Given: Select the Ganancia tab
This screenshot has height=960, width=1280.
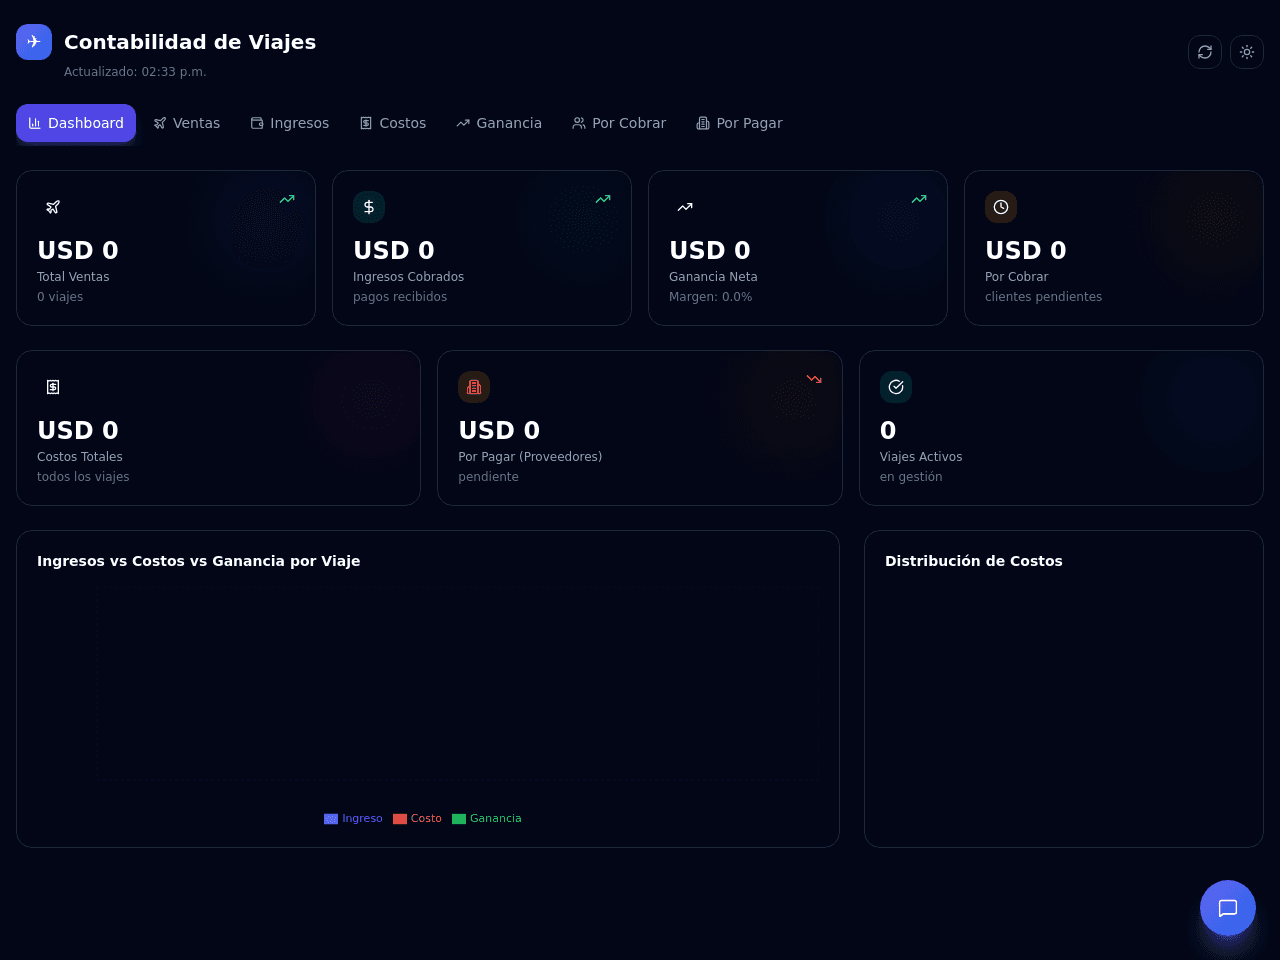Looking at the screenshot, I should coord(499,123).
